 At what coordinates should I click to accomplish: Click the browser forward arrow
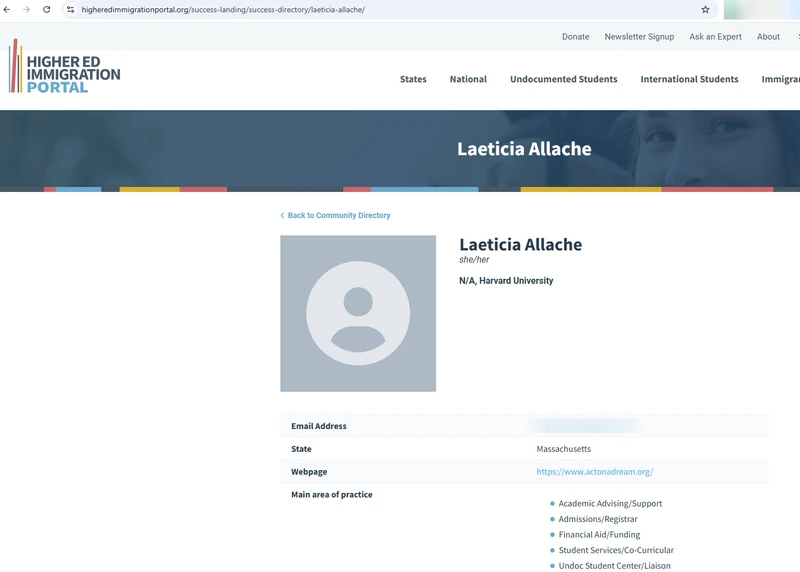click(27, 10)
